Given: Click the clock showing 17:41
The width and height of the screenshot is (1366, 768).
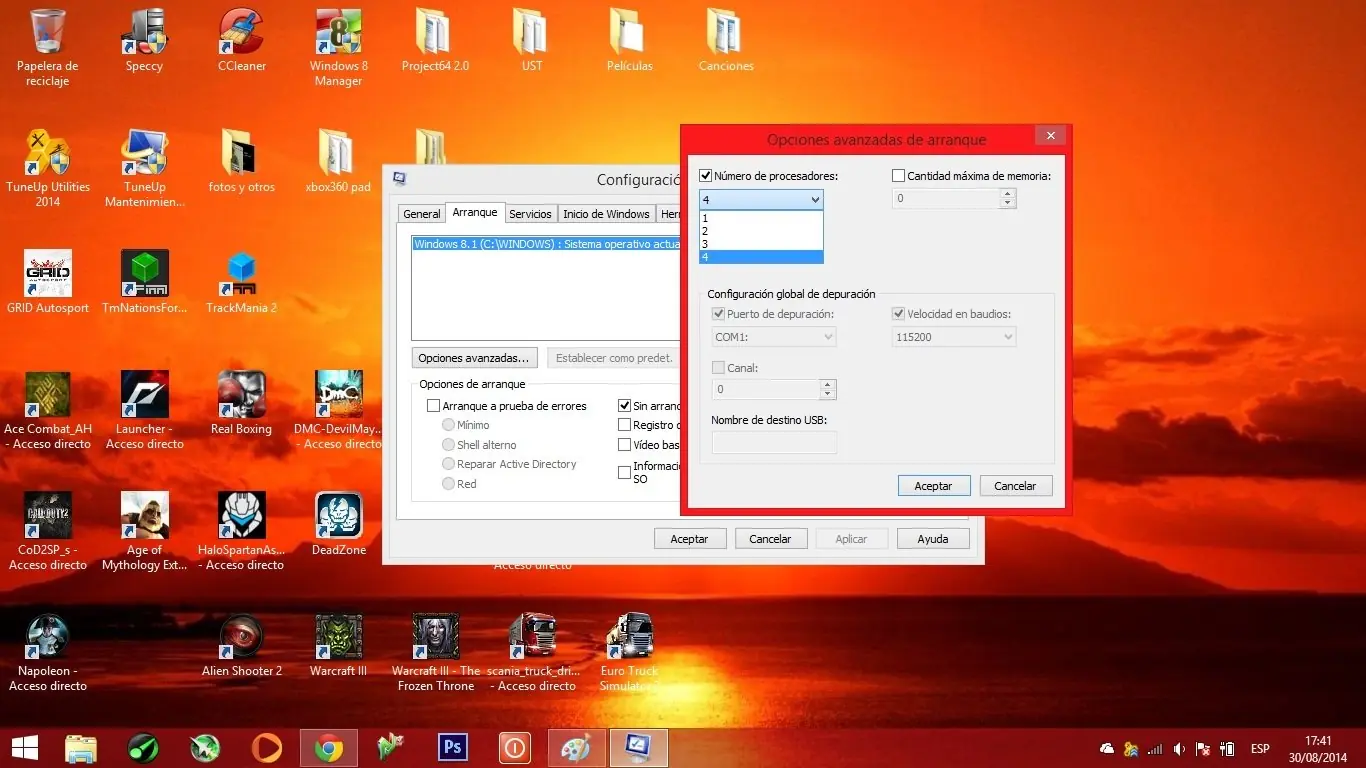Looking at the screenshot, I should 1318,741.
